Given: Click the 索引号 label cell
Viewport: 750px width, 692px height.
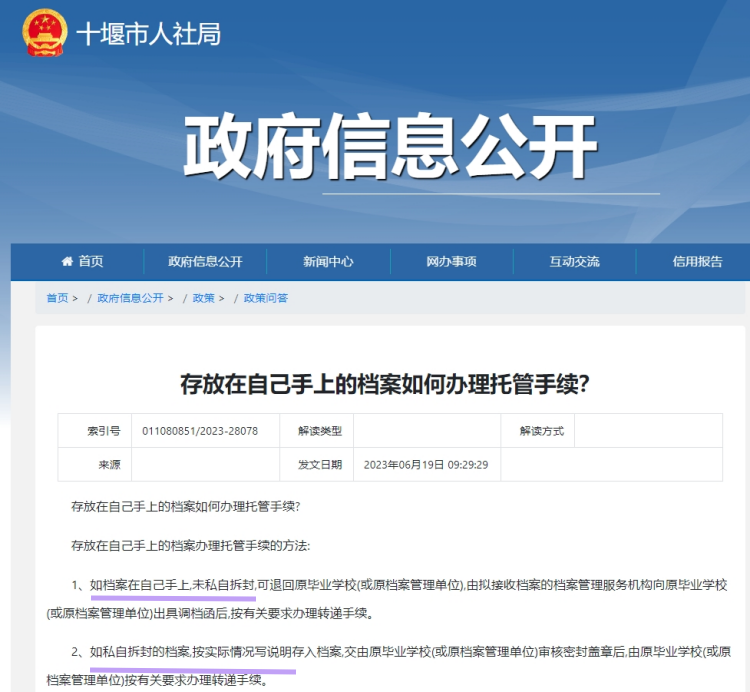Looking at the screenshot, I should 103,431.
